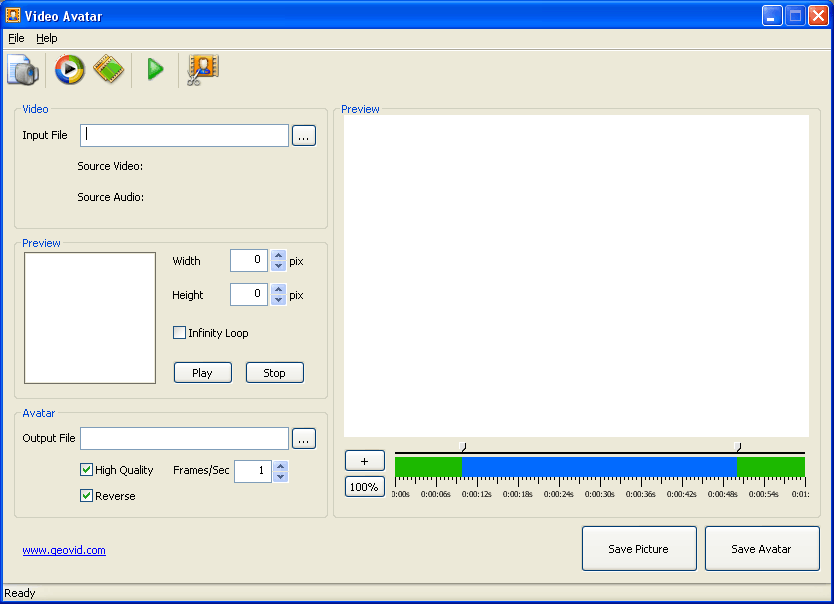Click the Play button in the Preview group

(x=203, y=373)
